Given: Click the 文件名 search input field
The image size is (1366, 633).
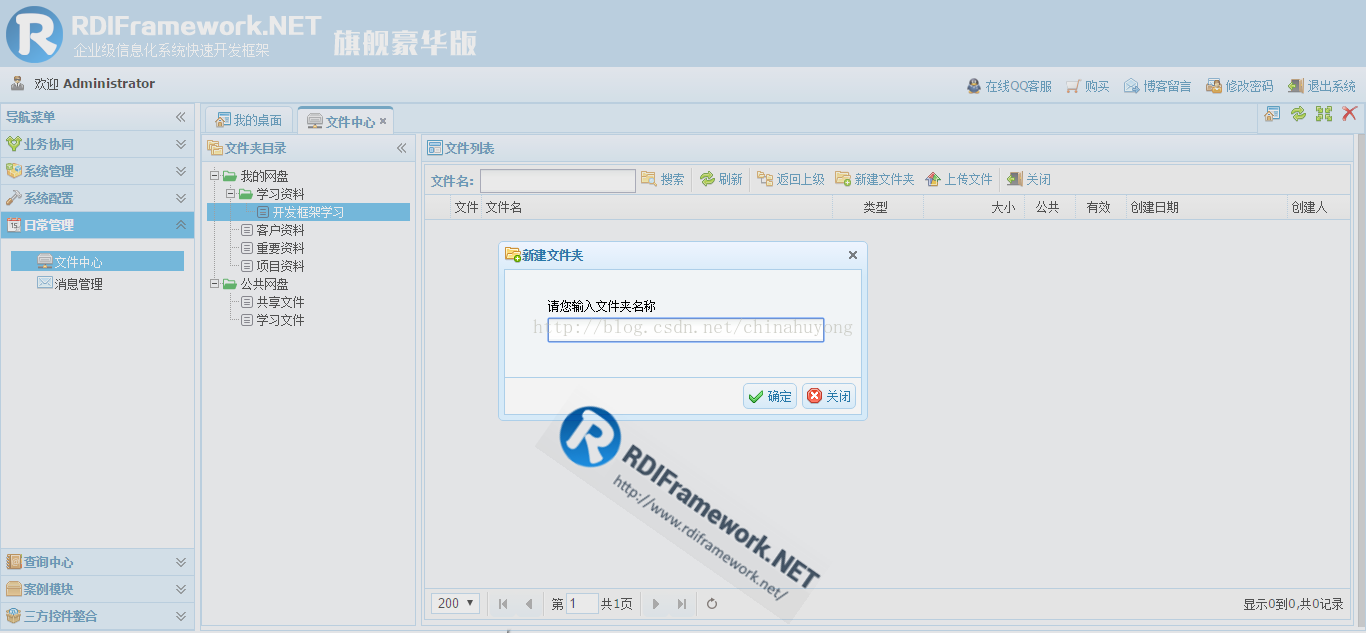Looking at the screenshot, I should [x=558, y=180].
